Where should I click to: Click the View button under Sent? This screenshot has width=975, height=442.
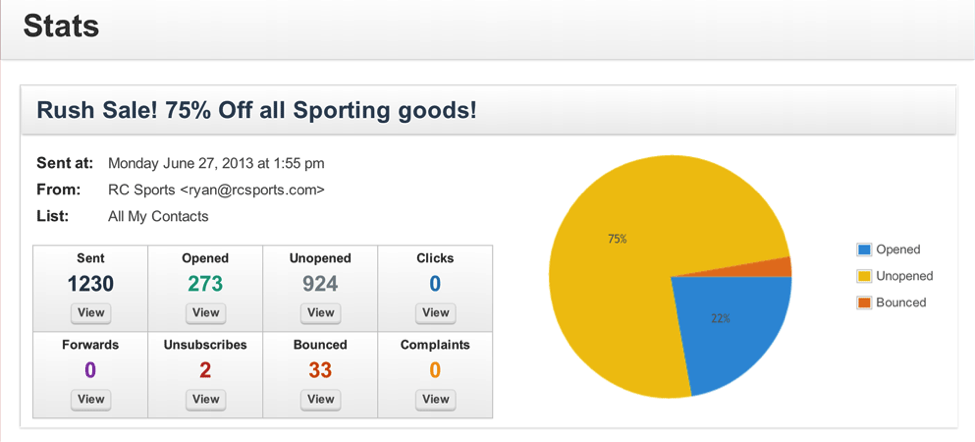click(x=91, y=312)
